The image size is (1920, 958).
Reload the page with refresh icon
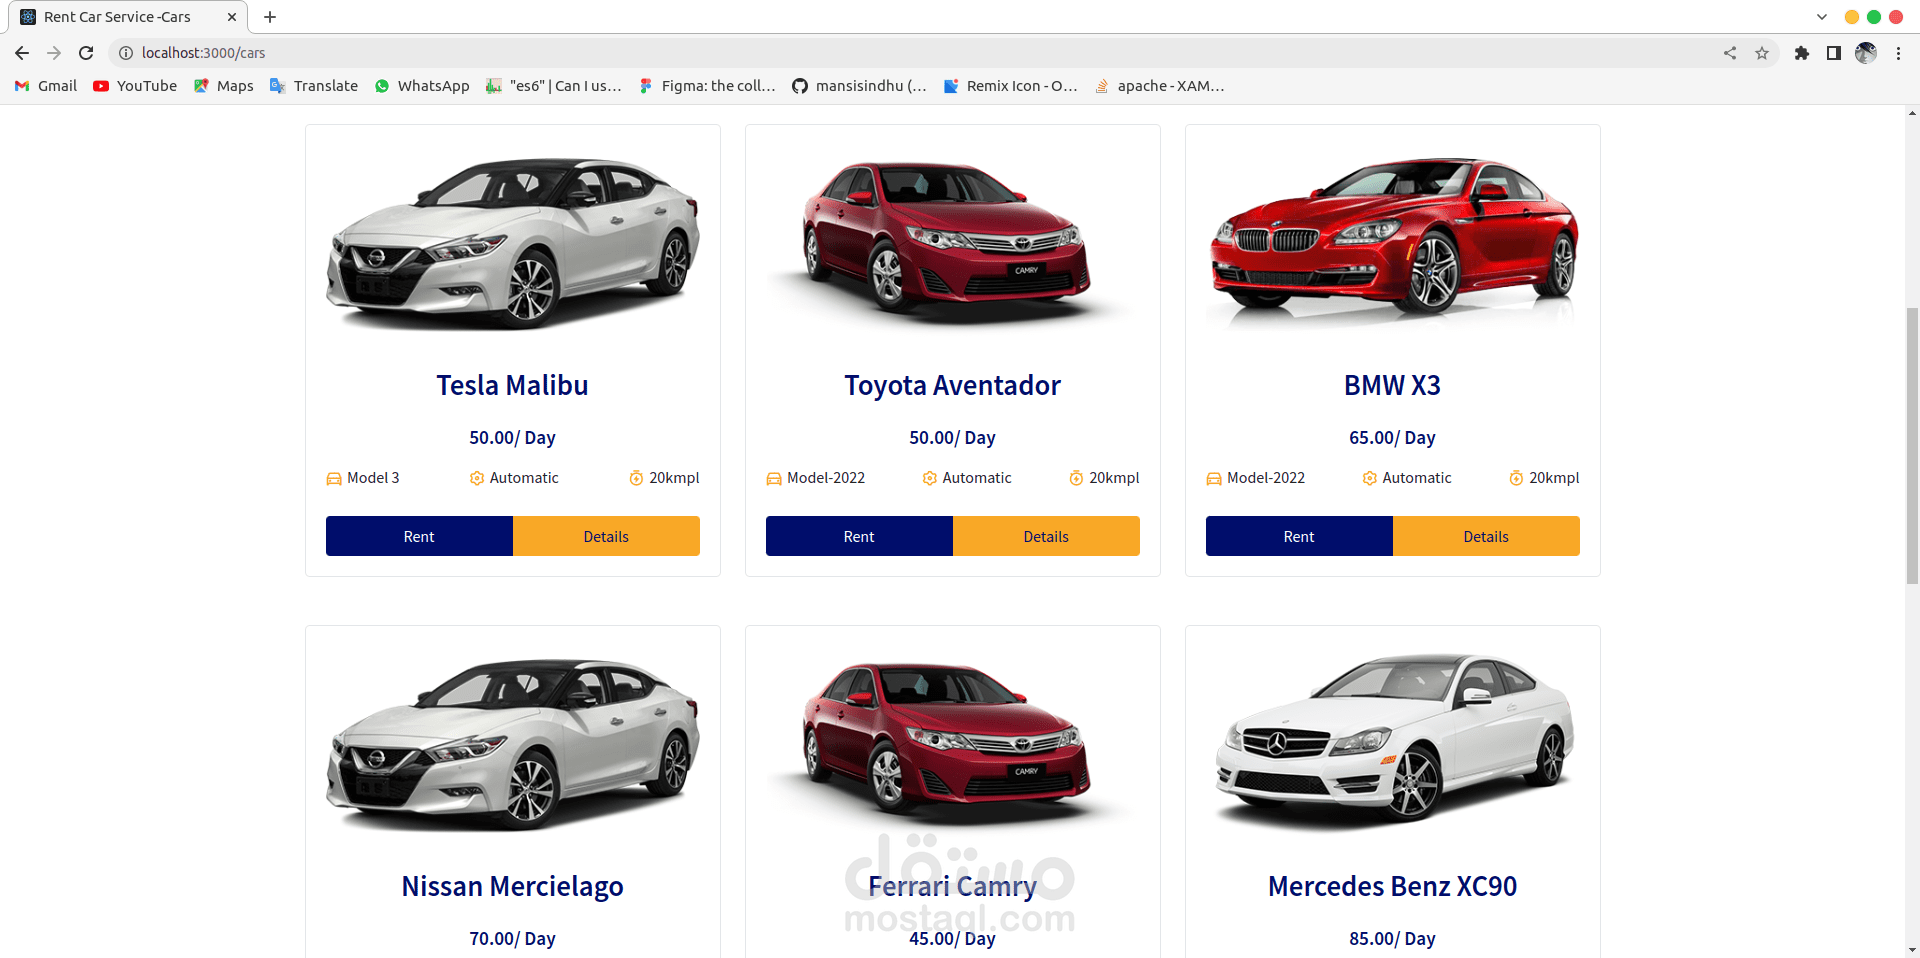click(x=86, y=53)
